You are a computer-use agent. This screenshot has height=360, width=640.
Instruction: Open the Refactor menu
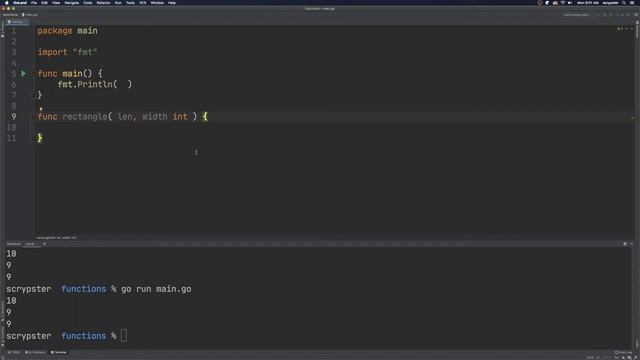(103, 3)
